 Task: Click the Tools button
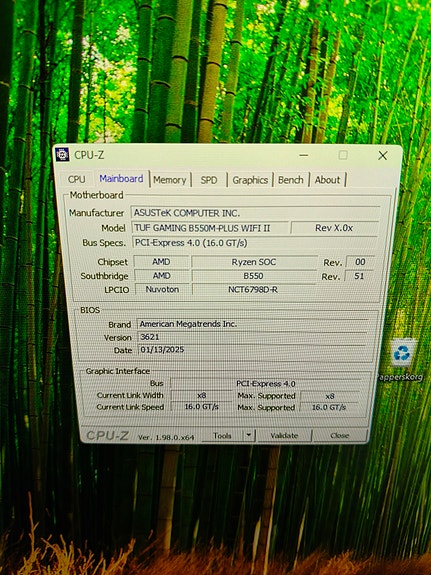tap(222, 436)
